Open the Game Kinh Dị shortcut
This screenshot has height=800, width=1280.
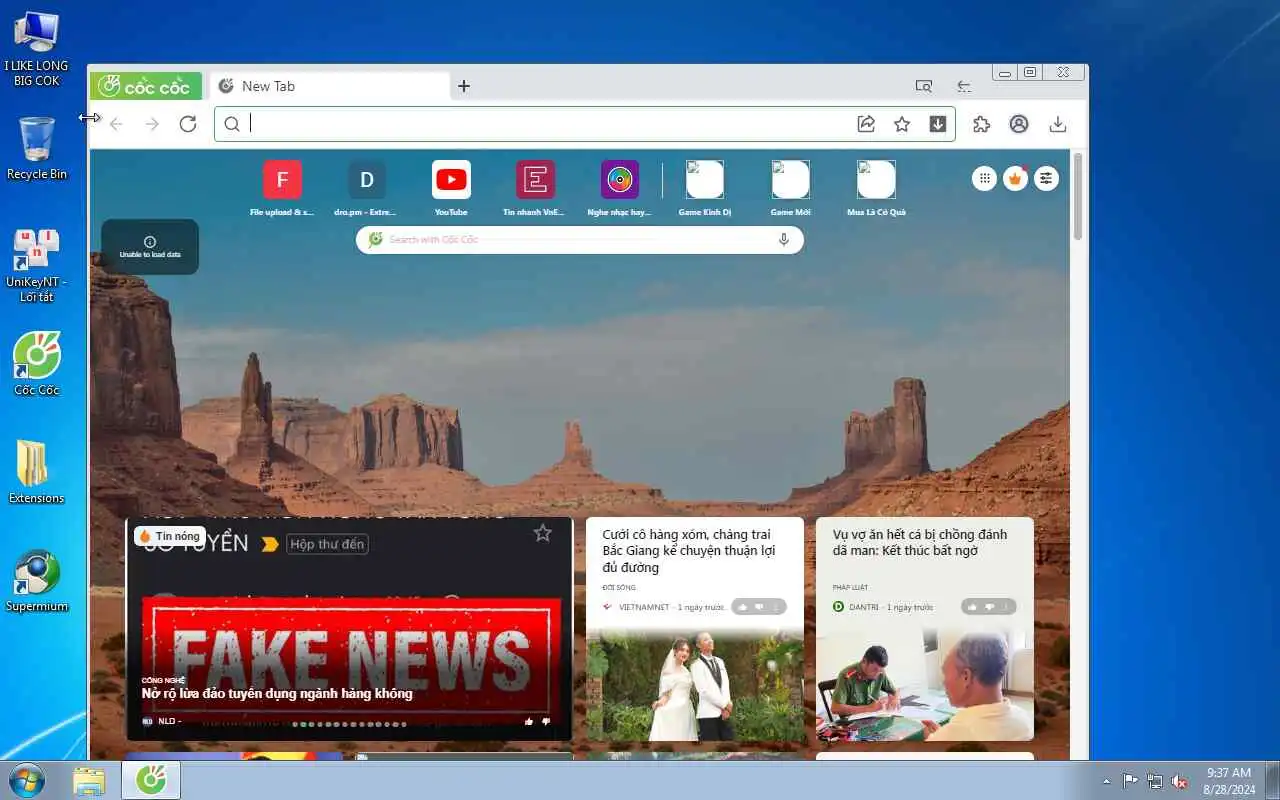pos(704,187)
